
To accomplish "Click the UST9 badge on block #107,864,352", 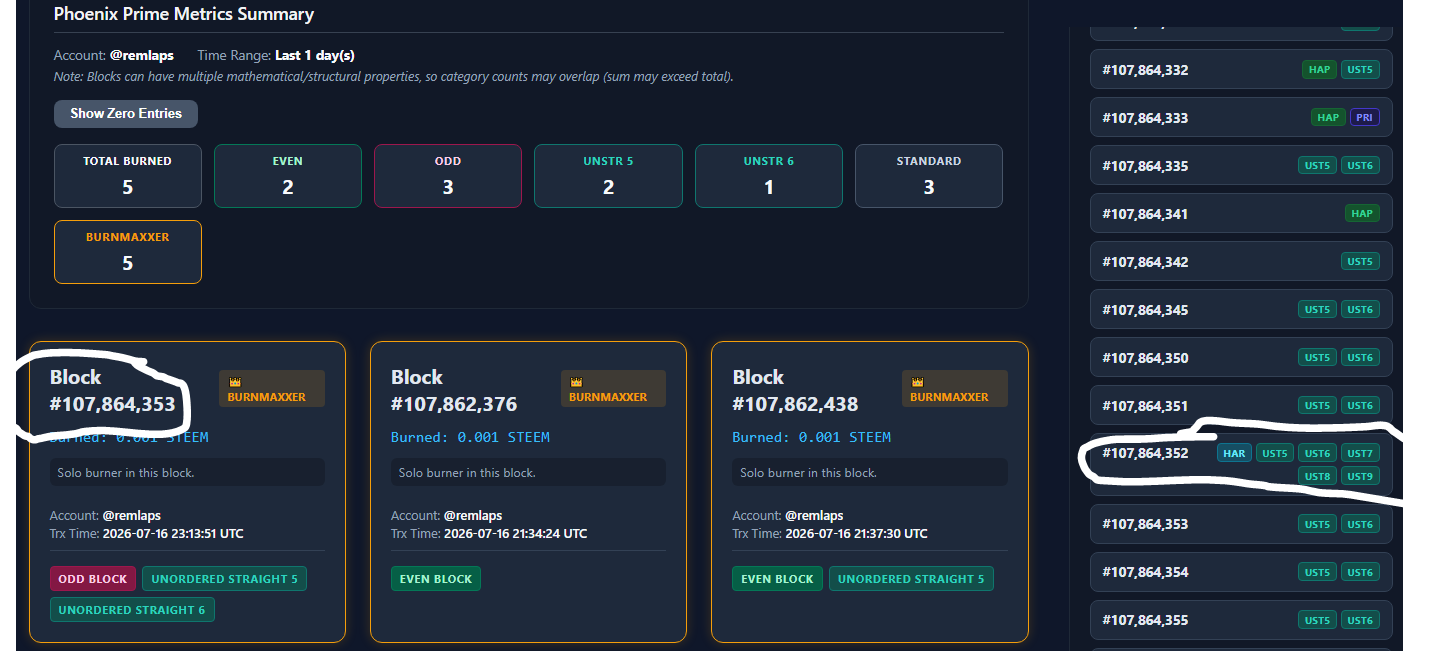I will coord(1360,476).
